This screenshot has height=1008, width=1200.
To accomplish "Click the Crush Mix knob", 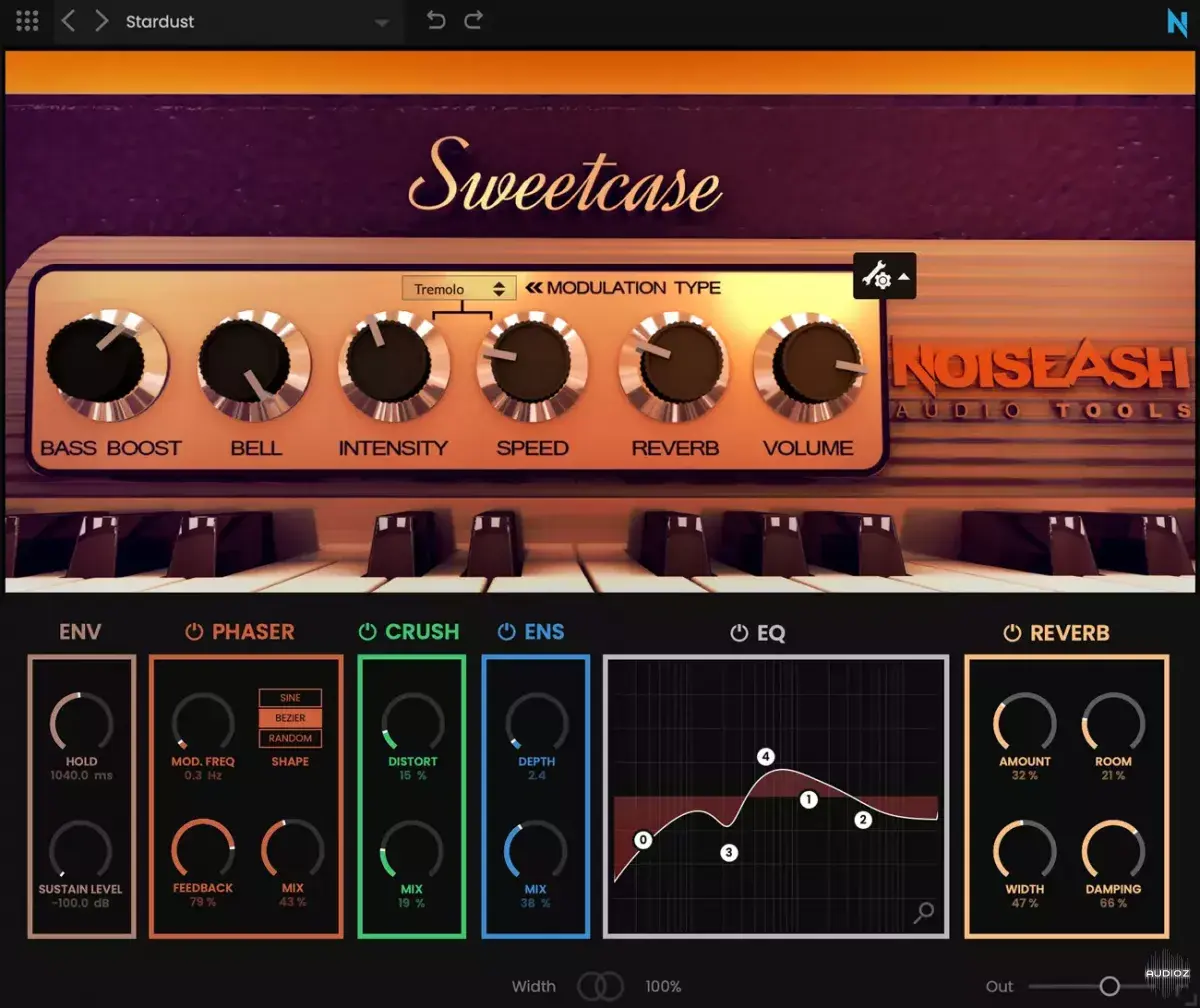I will (412, 849).
